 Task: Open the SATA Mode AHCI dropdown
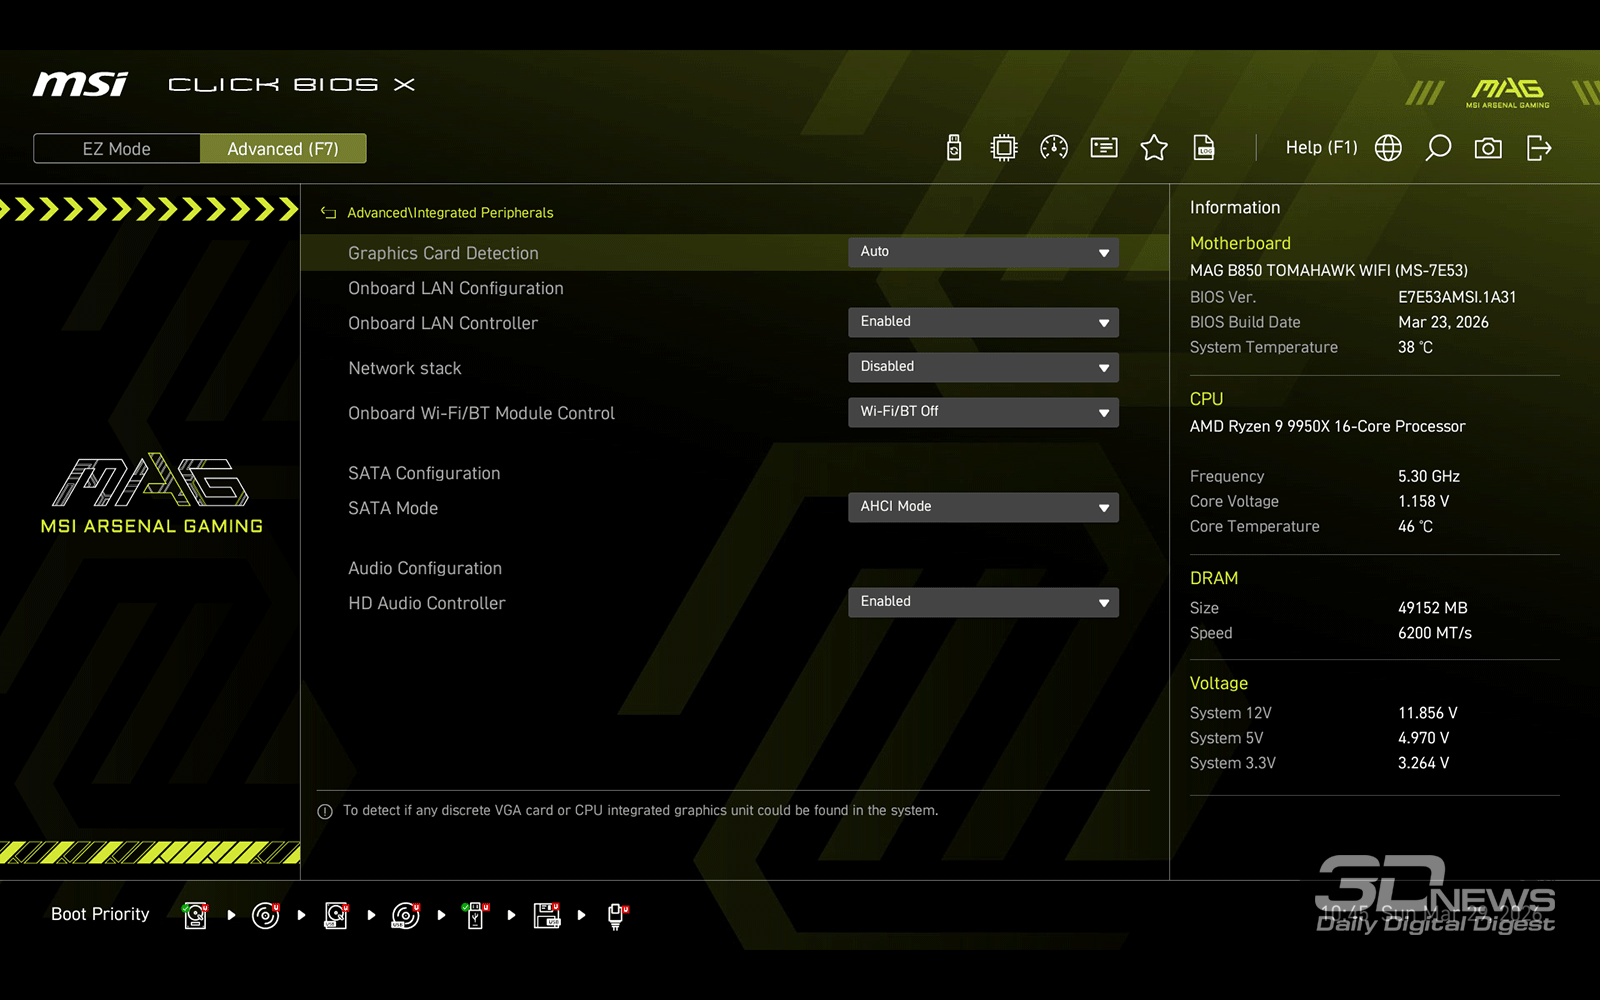tap(983, 507)
